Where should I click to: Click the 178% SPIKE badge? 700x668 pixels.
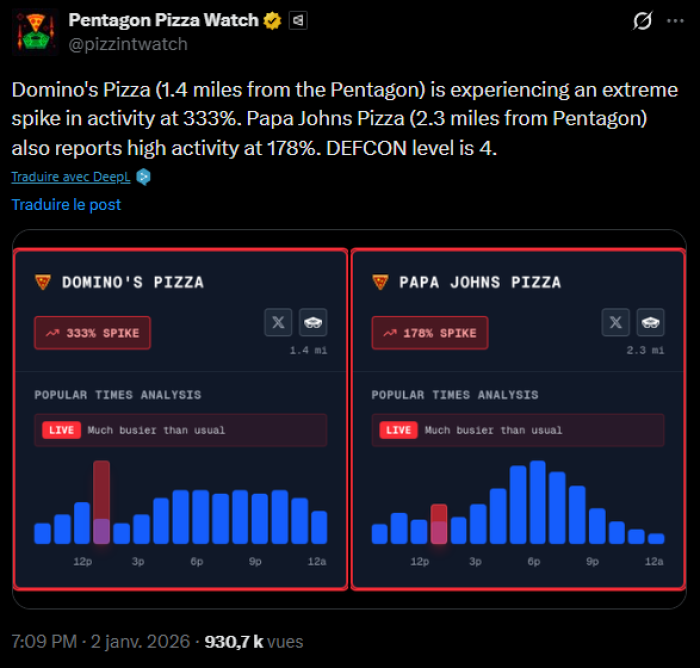pos(429,333)
